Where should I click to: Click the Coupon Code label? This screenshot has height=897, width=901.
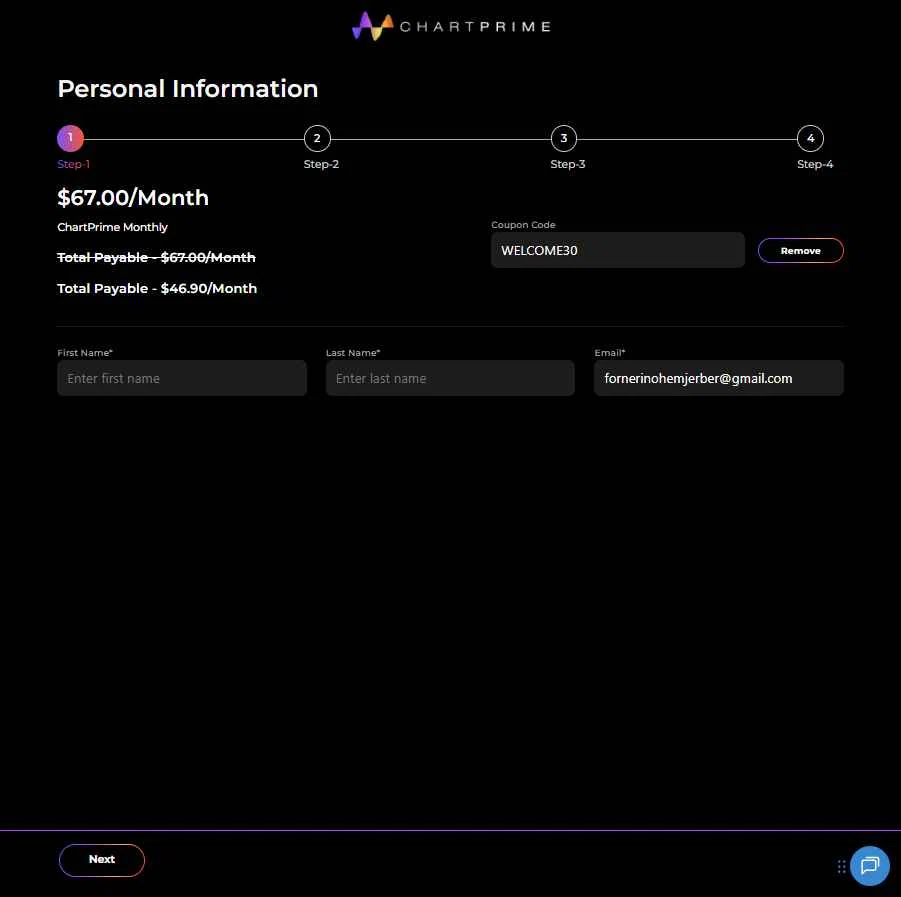(x=523, y=225)
